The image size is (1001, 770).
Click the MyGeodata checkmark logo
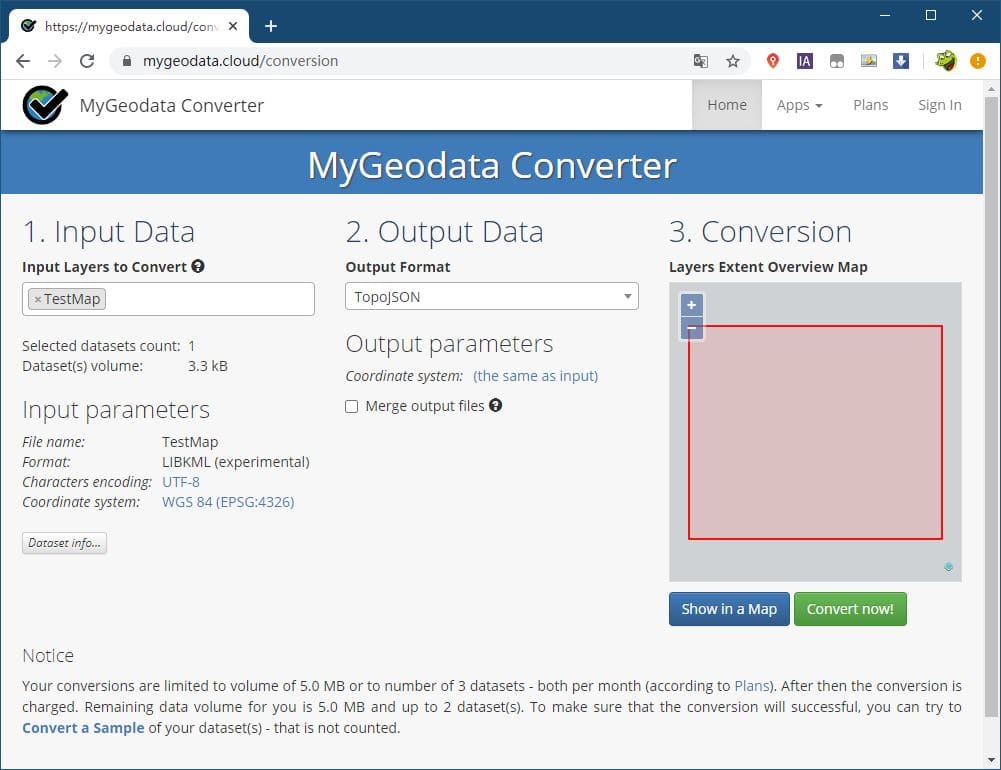tap(45, 105)
